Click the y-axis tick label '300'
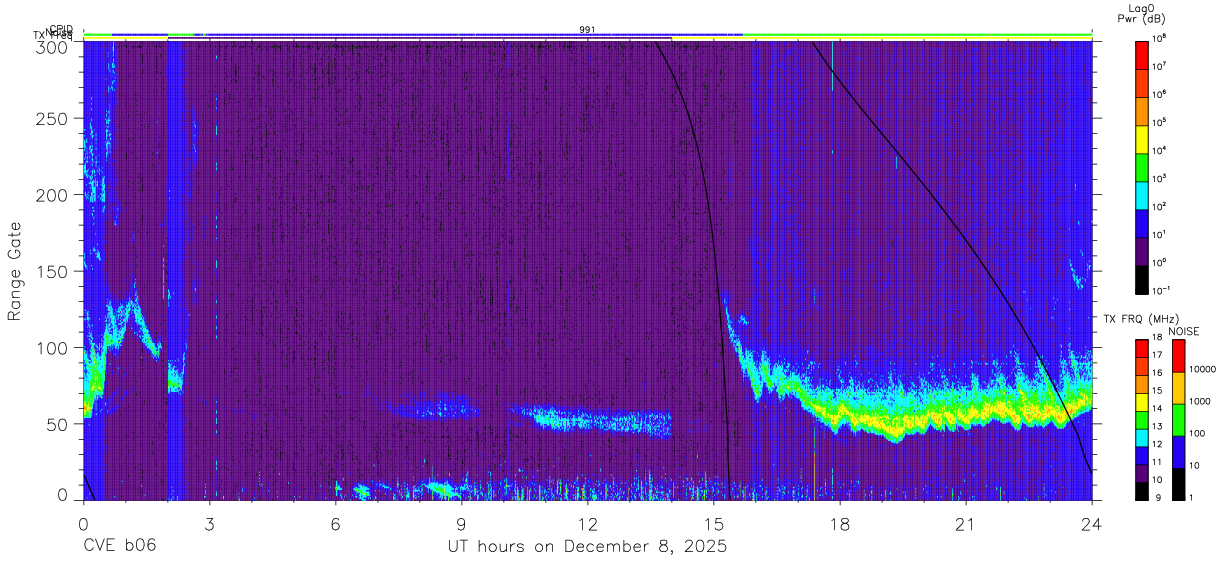The image size is (1228, 567). pos(53,46)
